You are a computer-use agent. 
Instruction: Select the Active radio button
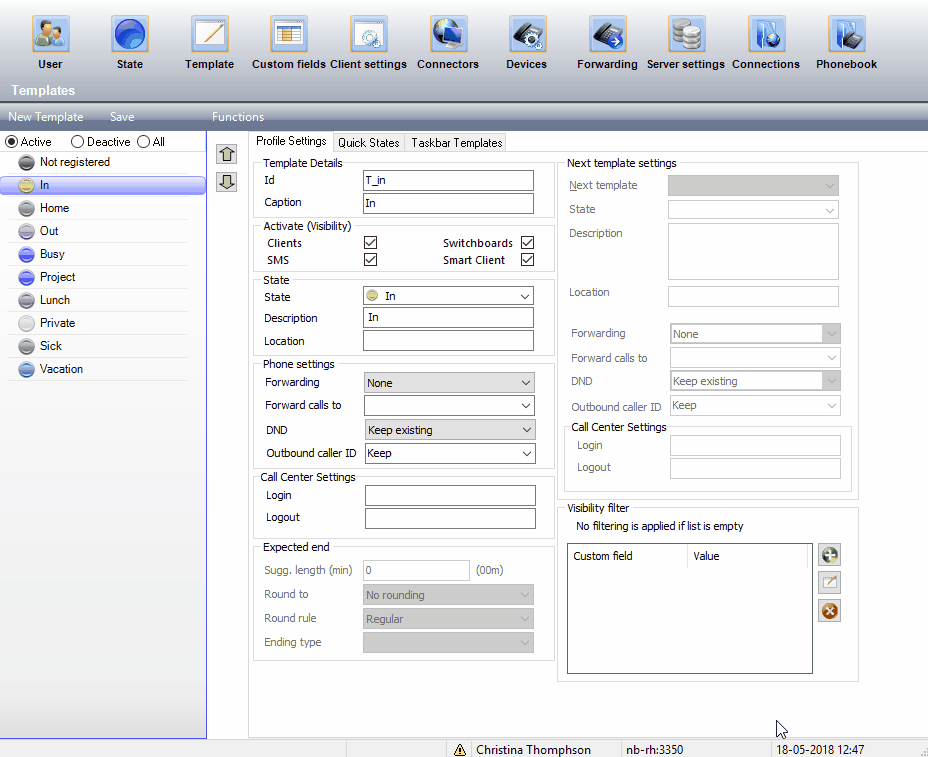11,142
